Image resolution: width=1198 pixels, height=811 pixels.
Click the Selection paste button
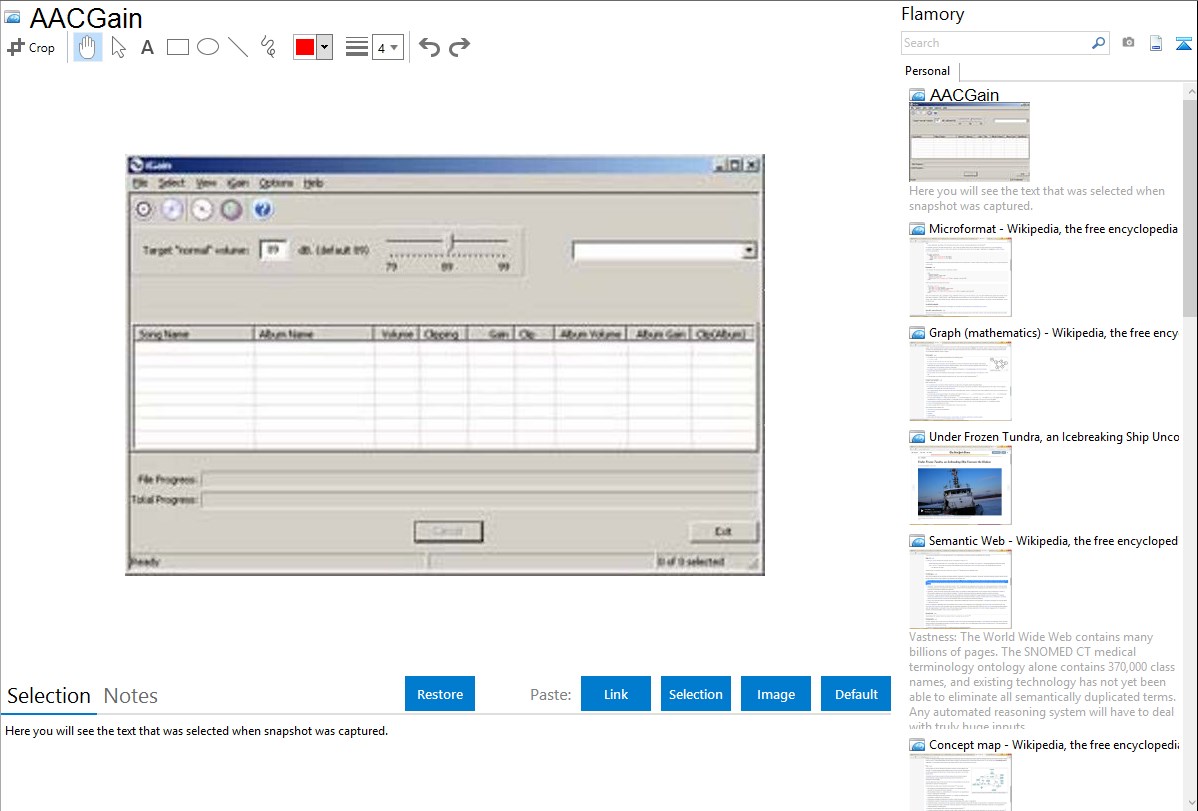695,694
